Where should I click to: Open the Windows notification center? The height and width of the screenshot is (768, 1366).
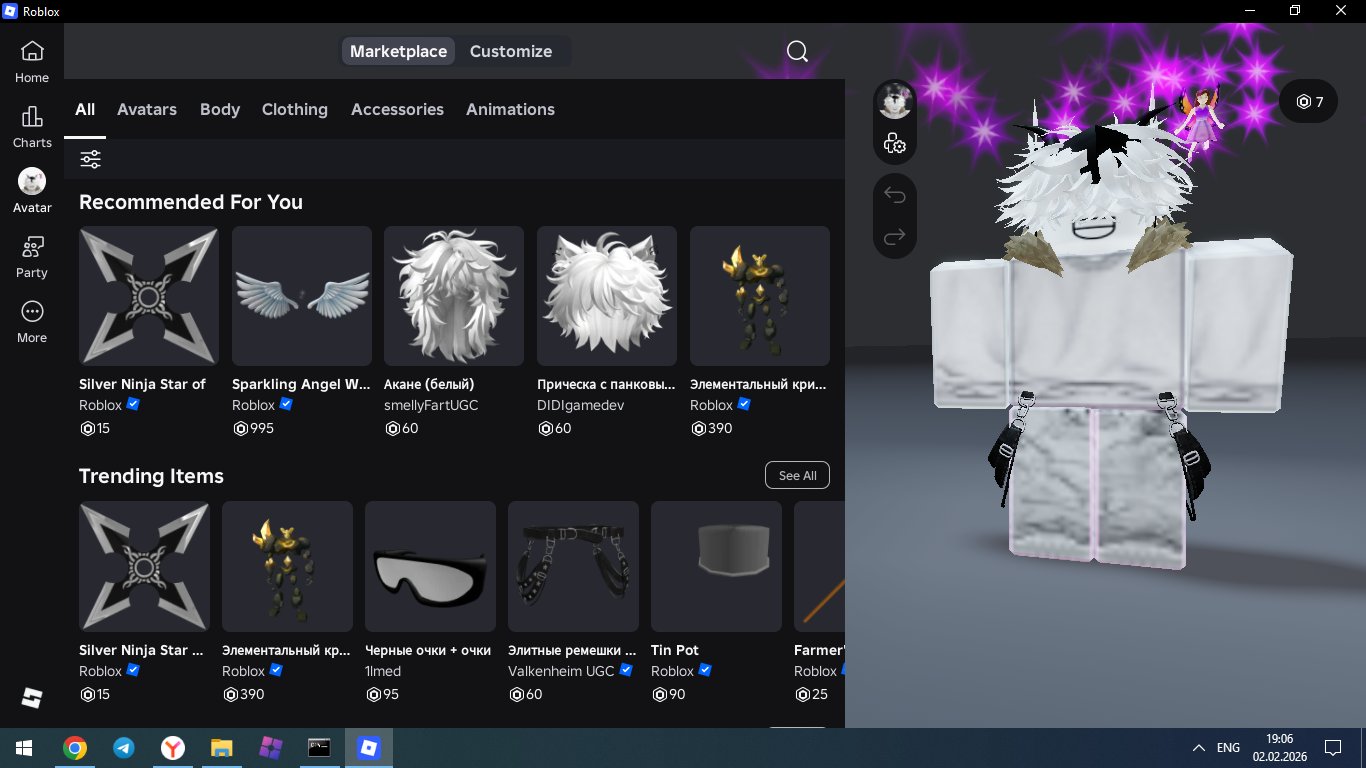[x=1332, y=748]
